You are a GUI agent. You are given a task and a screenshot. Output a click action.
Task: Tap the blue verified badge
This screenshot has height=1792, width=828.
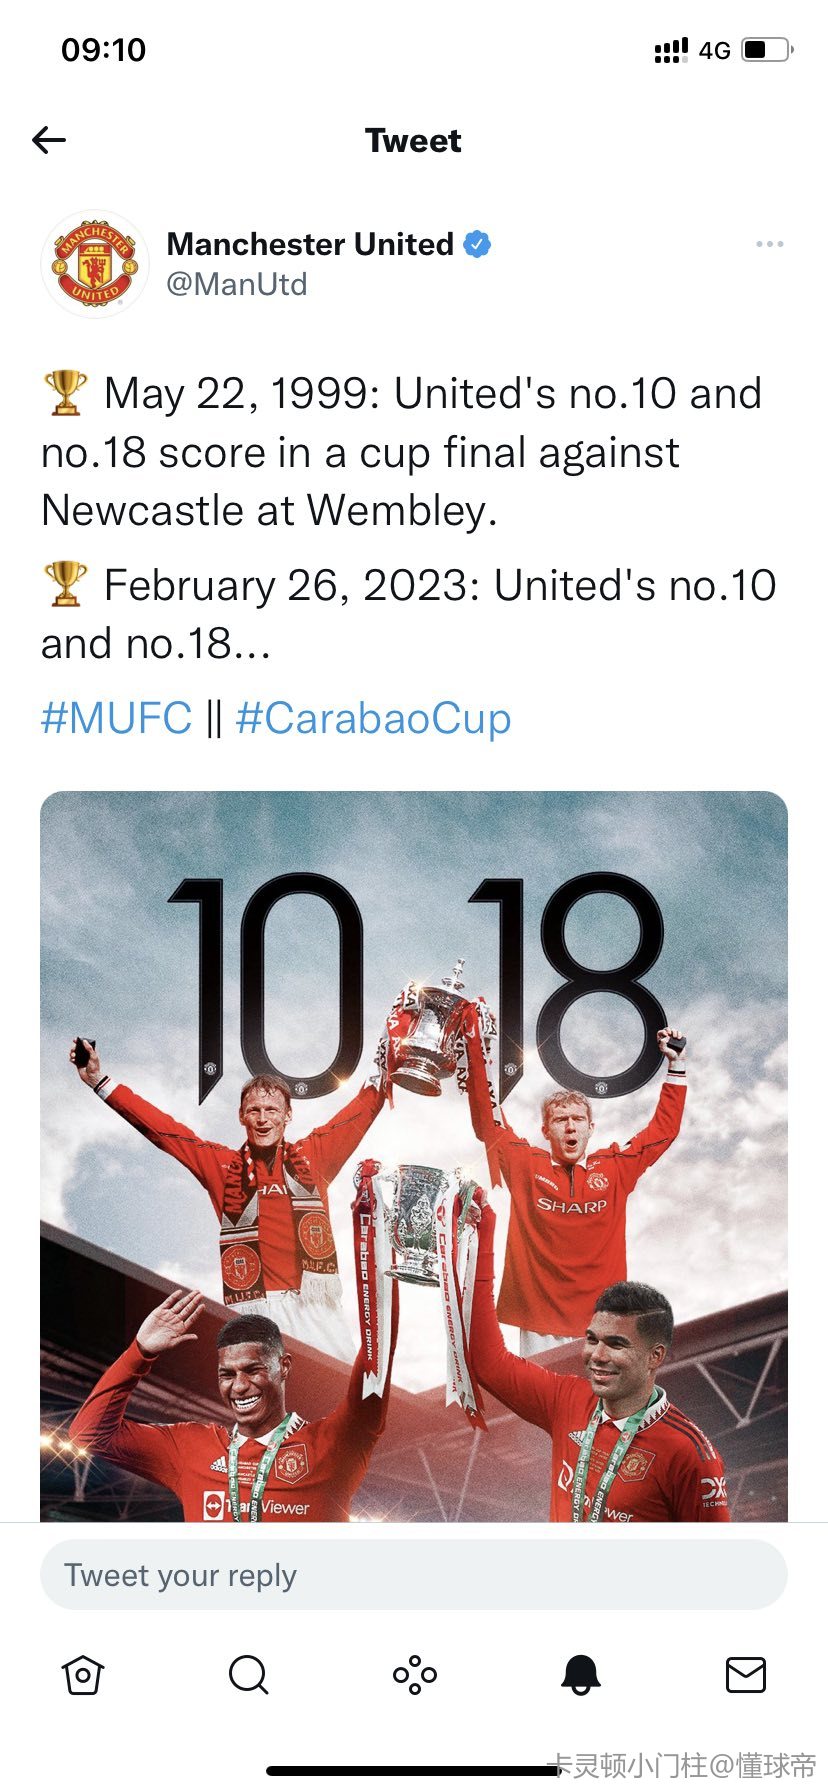coord(477,244)
